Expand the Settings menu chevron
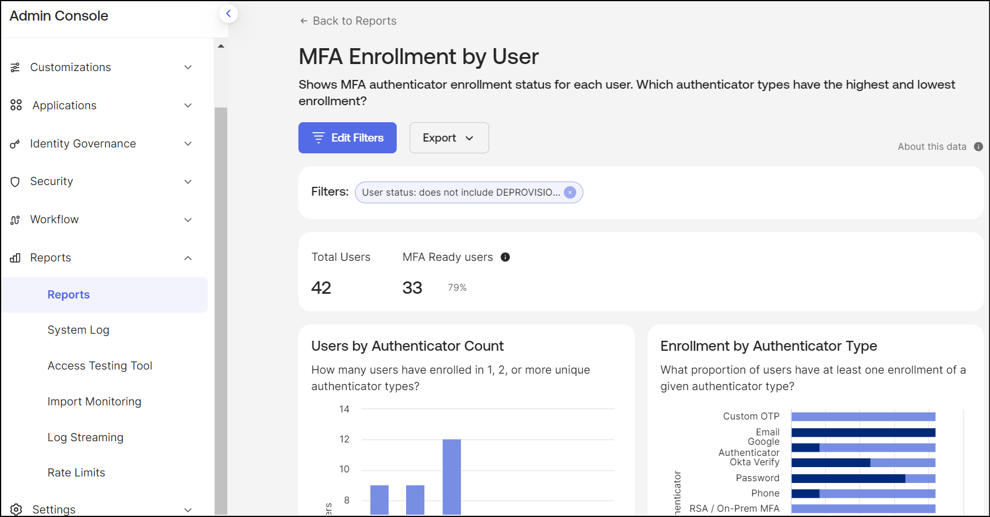The image size is (990, 517). pyautogui.click(x=188, y=509)
